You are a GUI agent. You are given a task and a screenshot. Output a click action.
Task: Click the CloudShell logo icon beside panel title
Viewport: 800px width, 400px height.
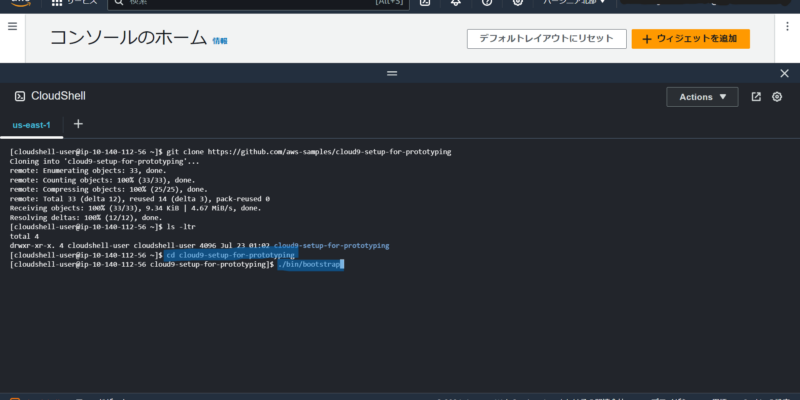tap(20, 96)
